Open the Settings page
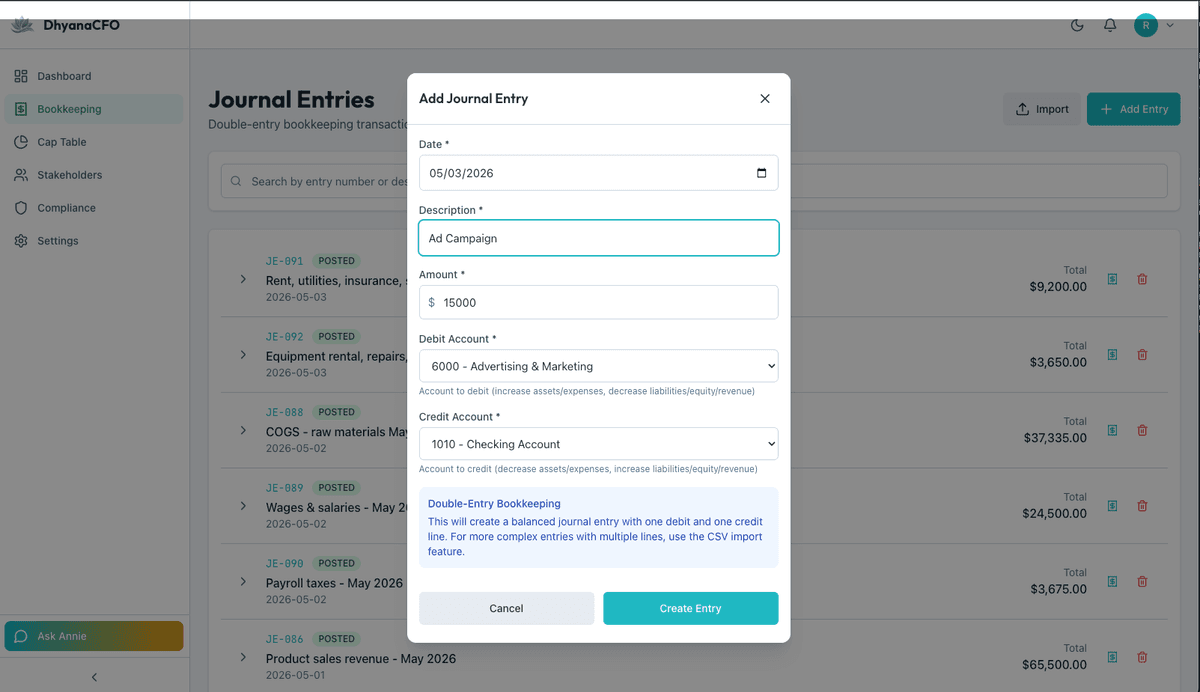This screenshot has height=692, width=1200. [x=94, y=241]
